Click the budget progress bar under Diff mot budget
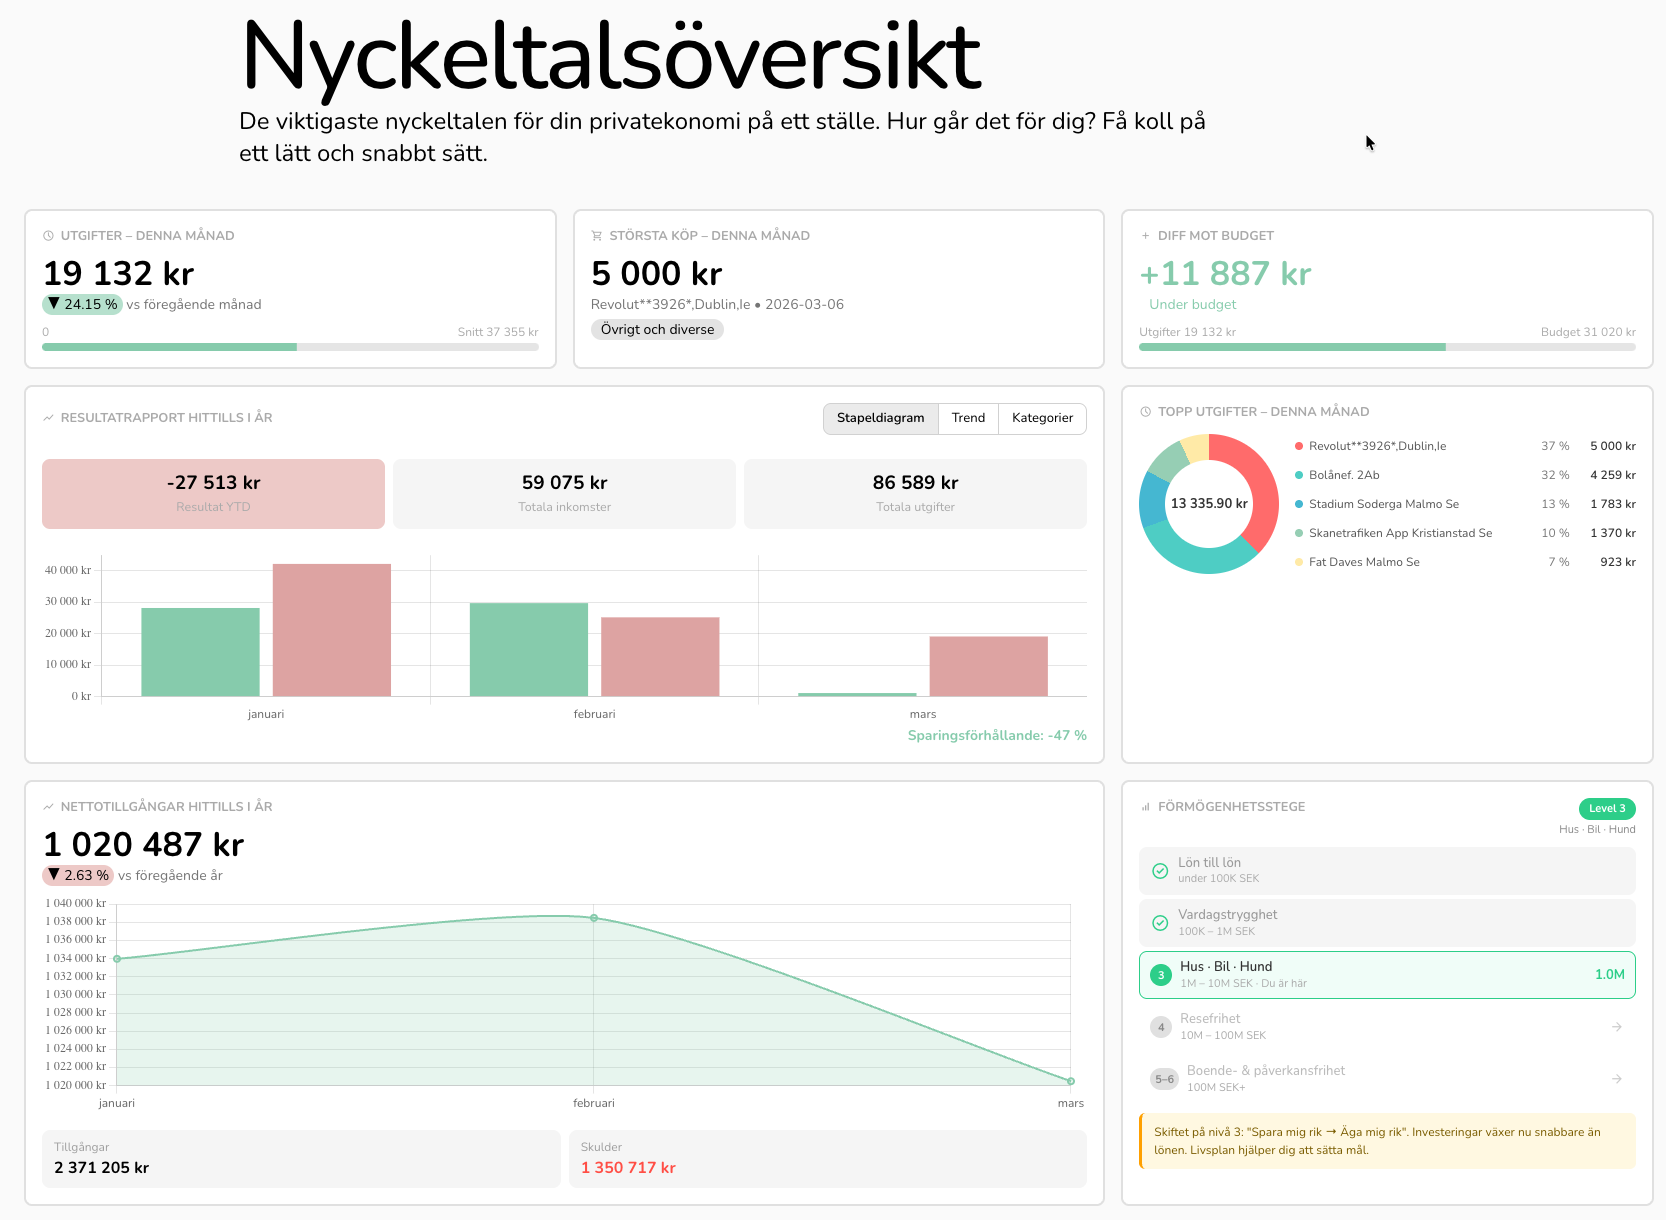This screenshot has width=1666, height=1220. click(1386, 347)
